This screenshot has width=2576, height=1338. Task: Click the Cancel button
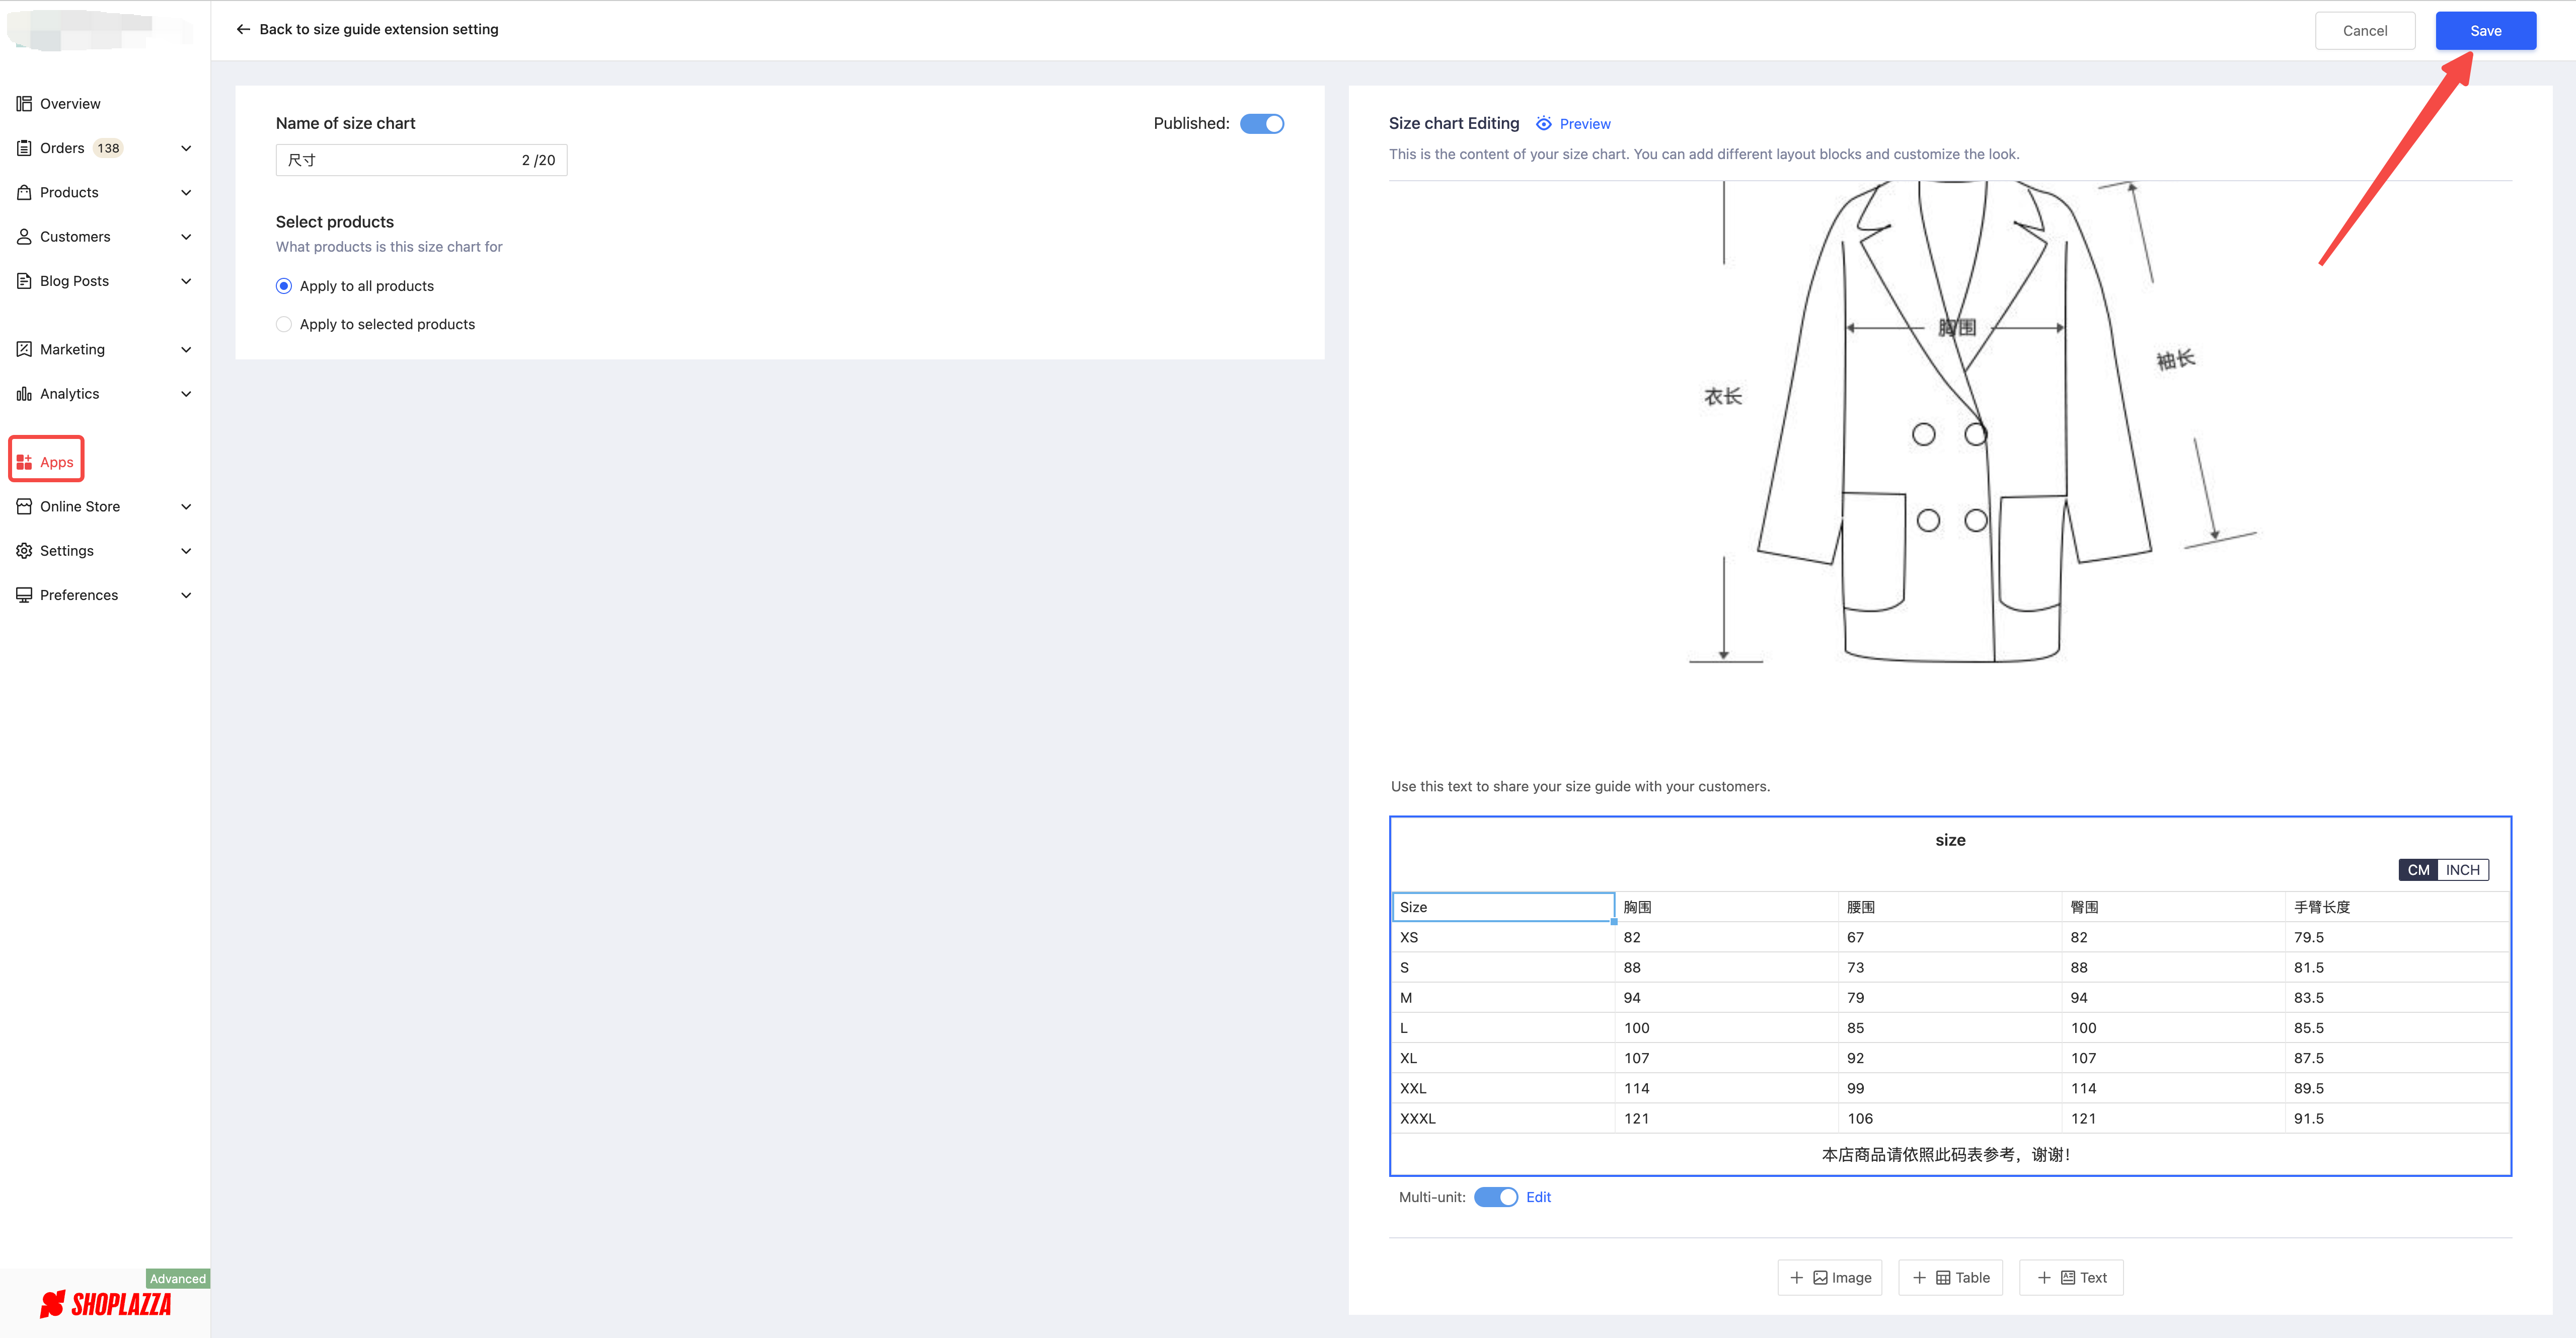point(2365,31)
